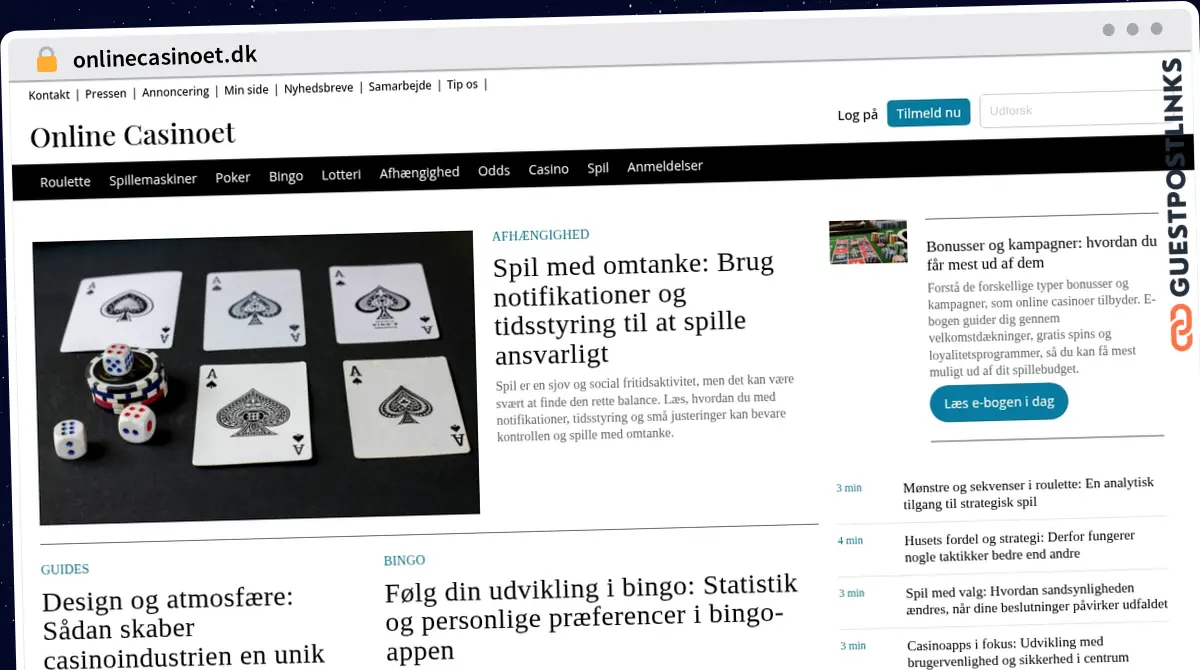Click the casino table thumbnail image
The width and height of the screenshot is (1200, 670).
[x=868, y=241]
